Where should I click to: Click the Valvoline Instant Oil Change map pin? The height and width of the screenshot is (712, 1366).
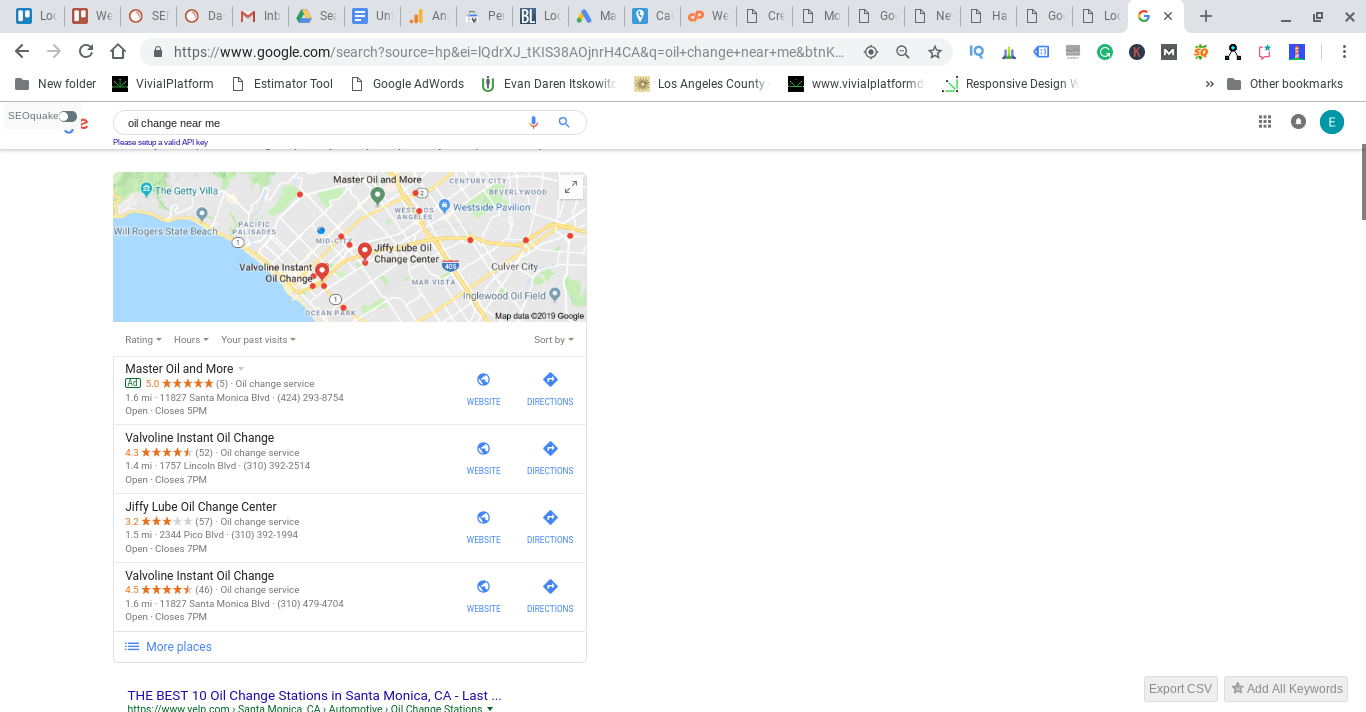322,272
